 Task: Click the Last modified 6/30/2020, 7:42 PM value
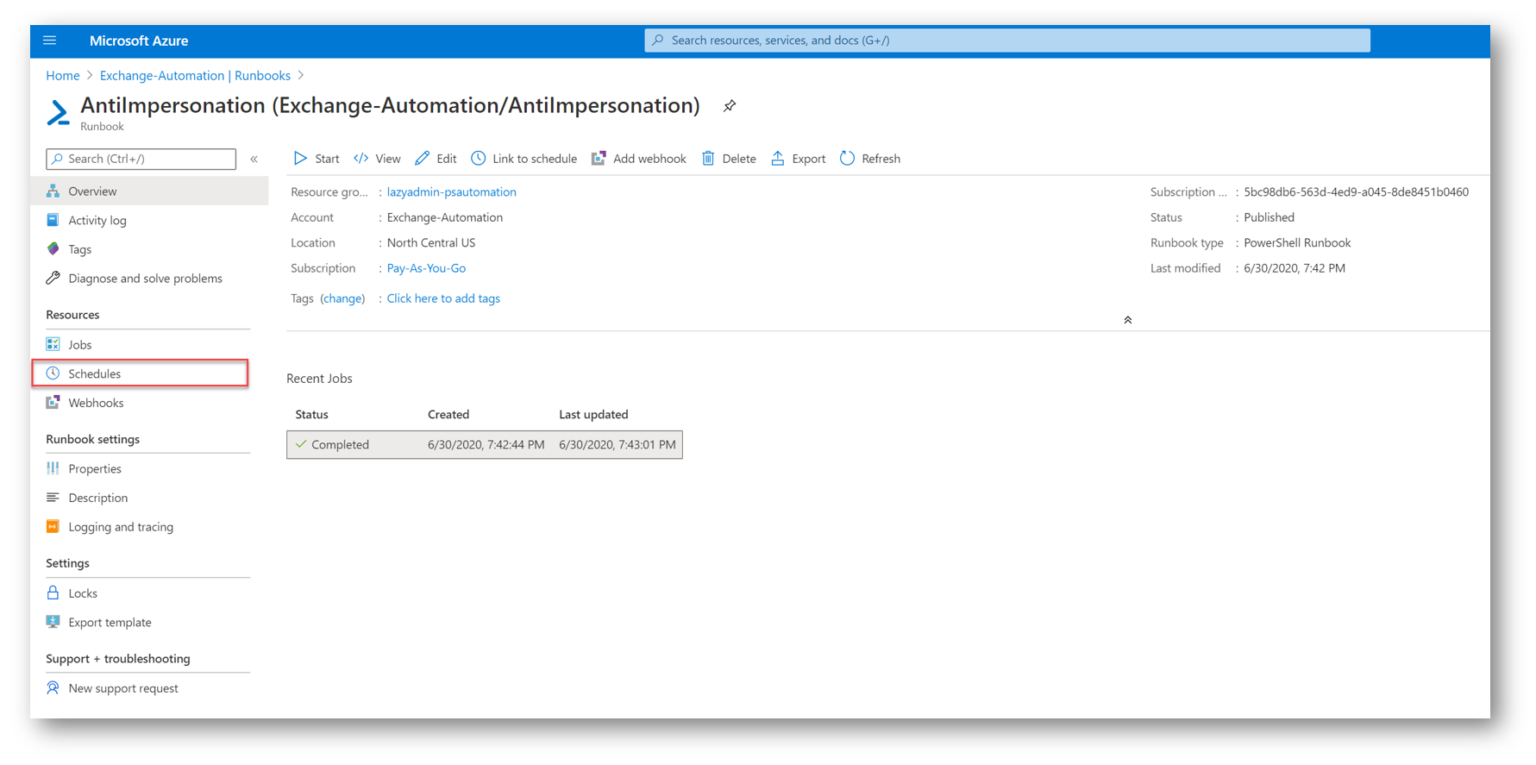coord(1294,268)
